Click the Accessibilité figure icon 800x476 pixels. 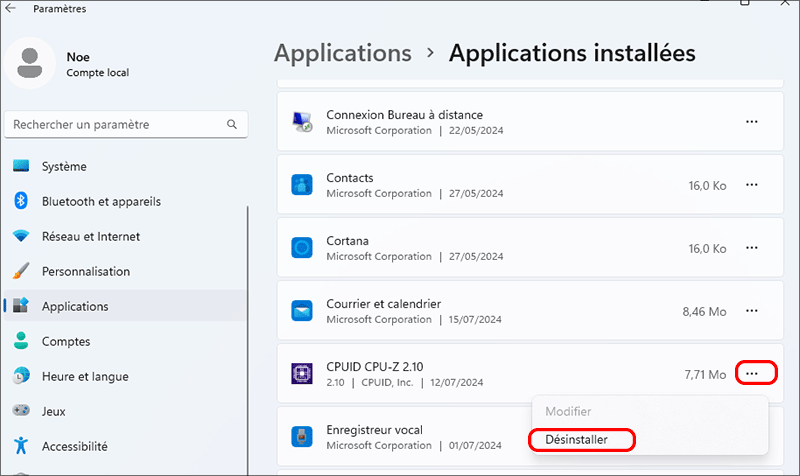pyautogui.click(x=21, y=445)
